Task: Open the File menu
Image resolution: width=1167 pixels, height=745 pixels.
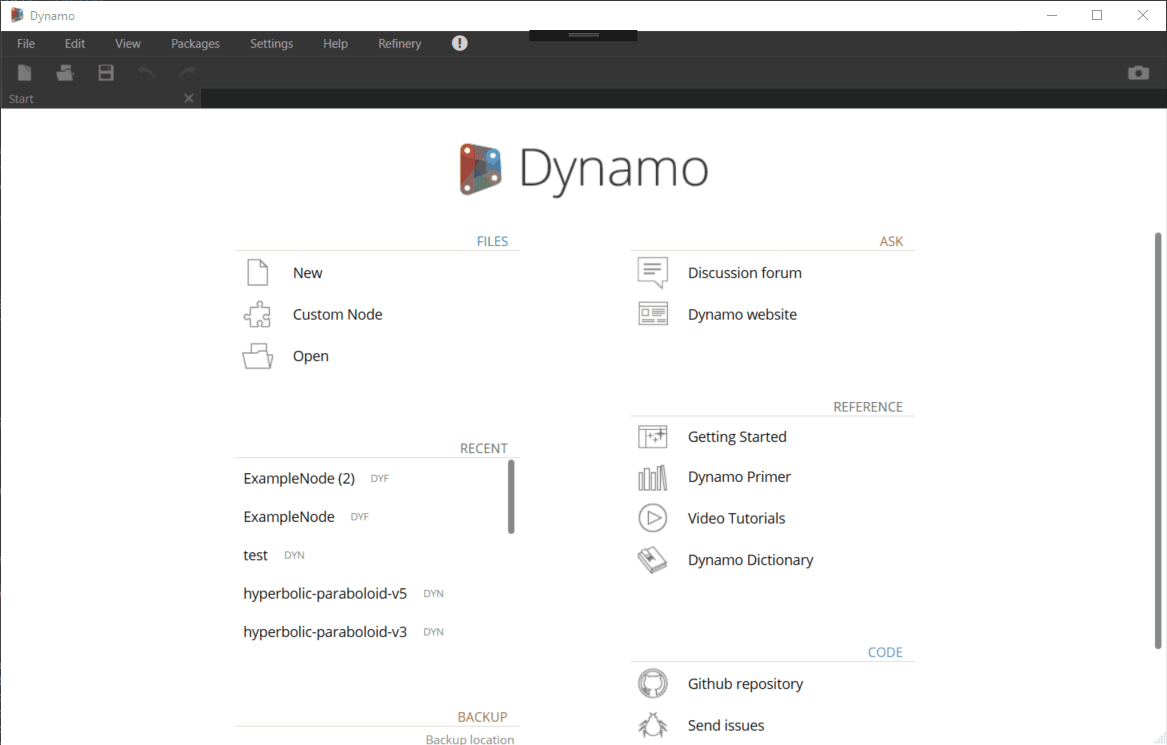Action: 26,43
